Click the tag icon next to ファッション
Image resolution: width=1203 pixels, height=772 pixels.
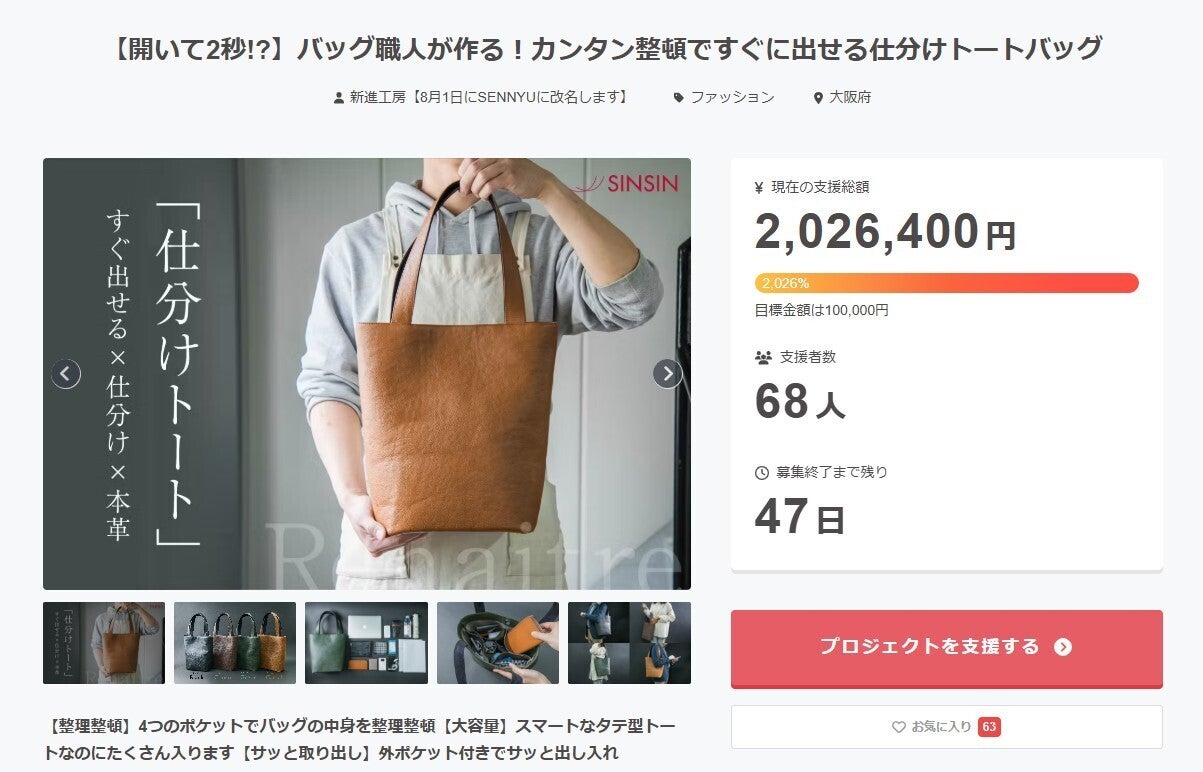click(x=679, y=98)
